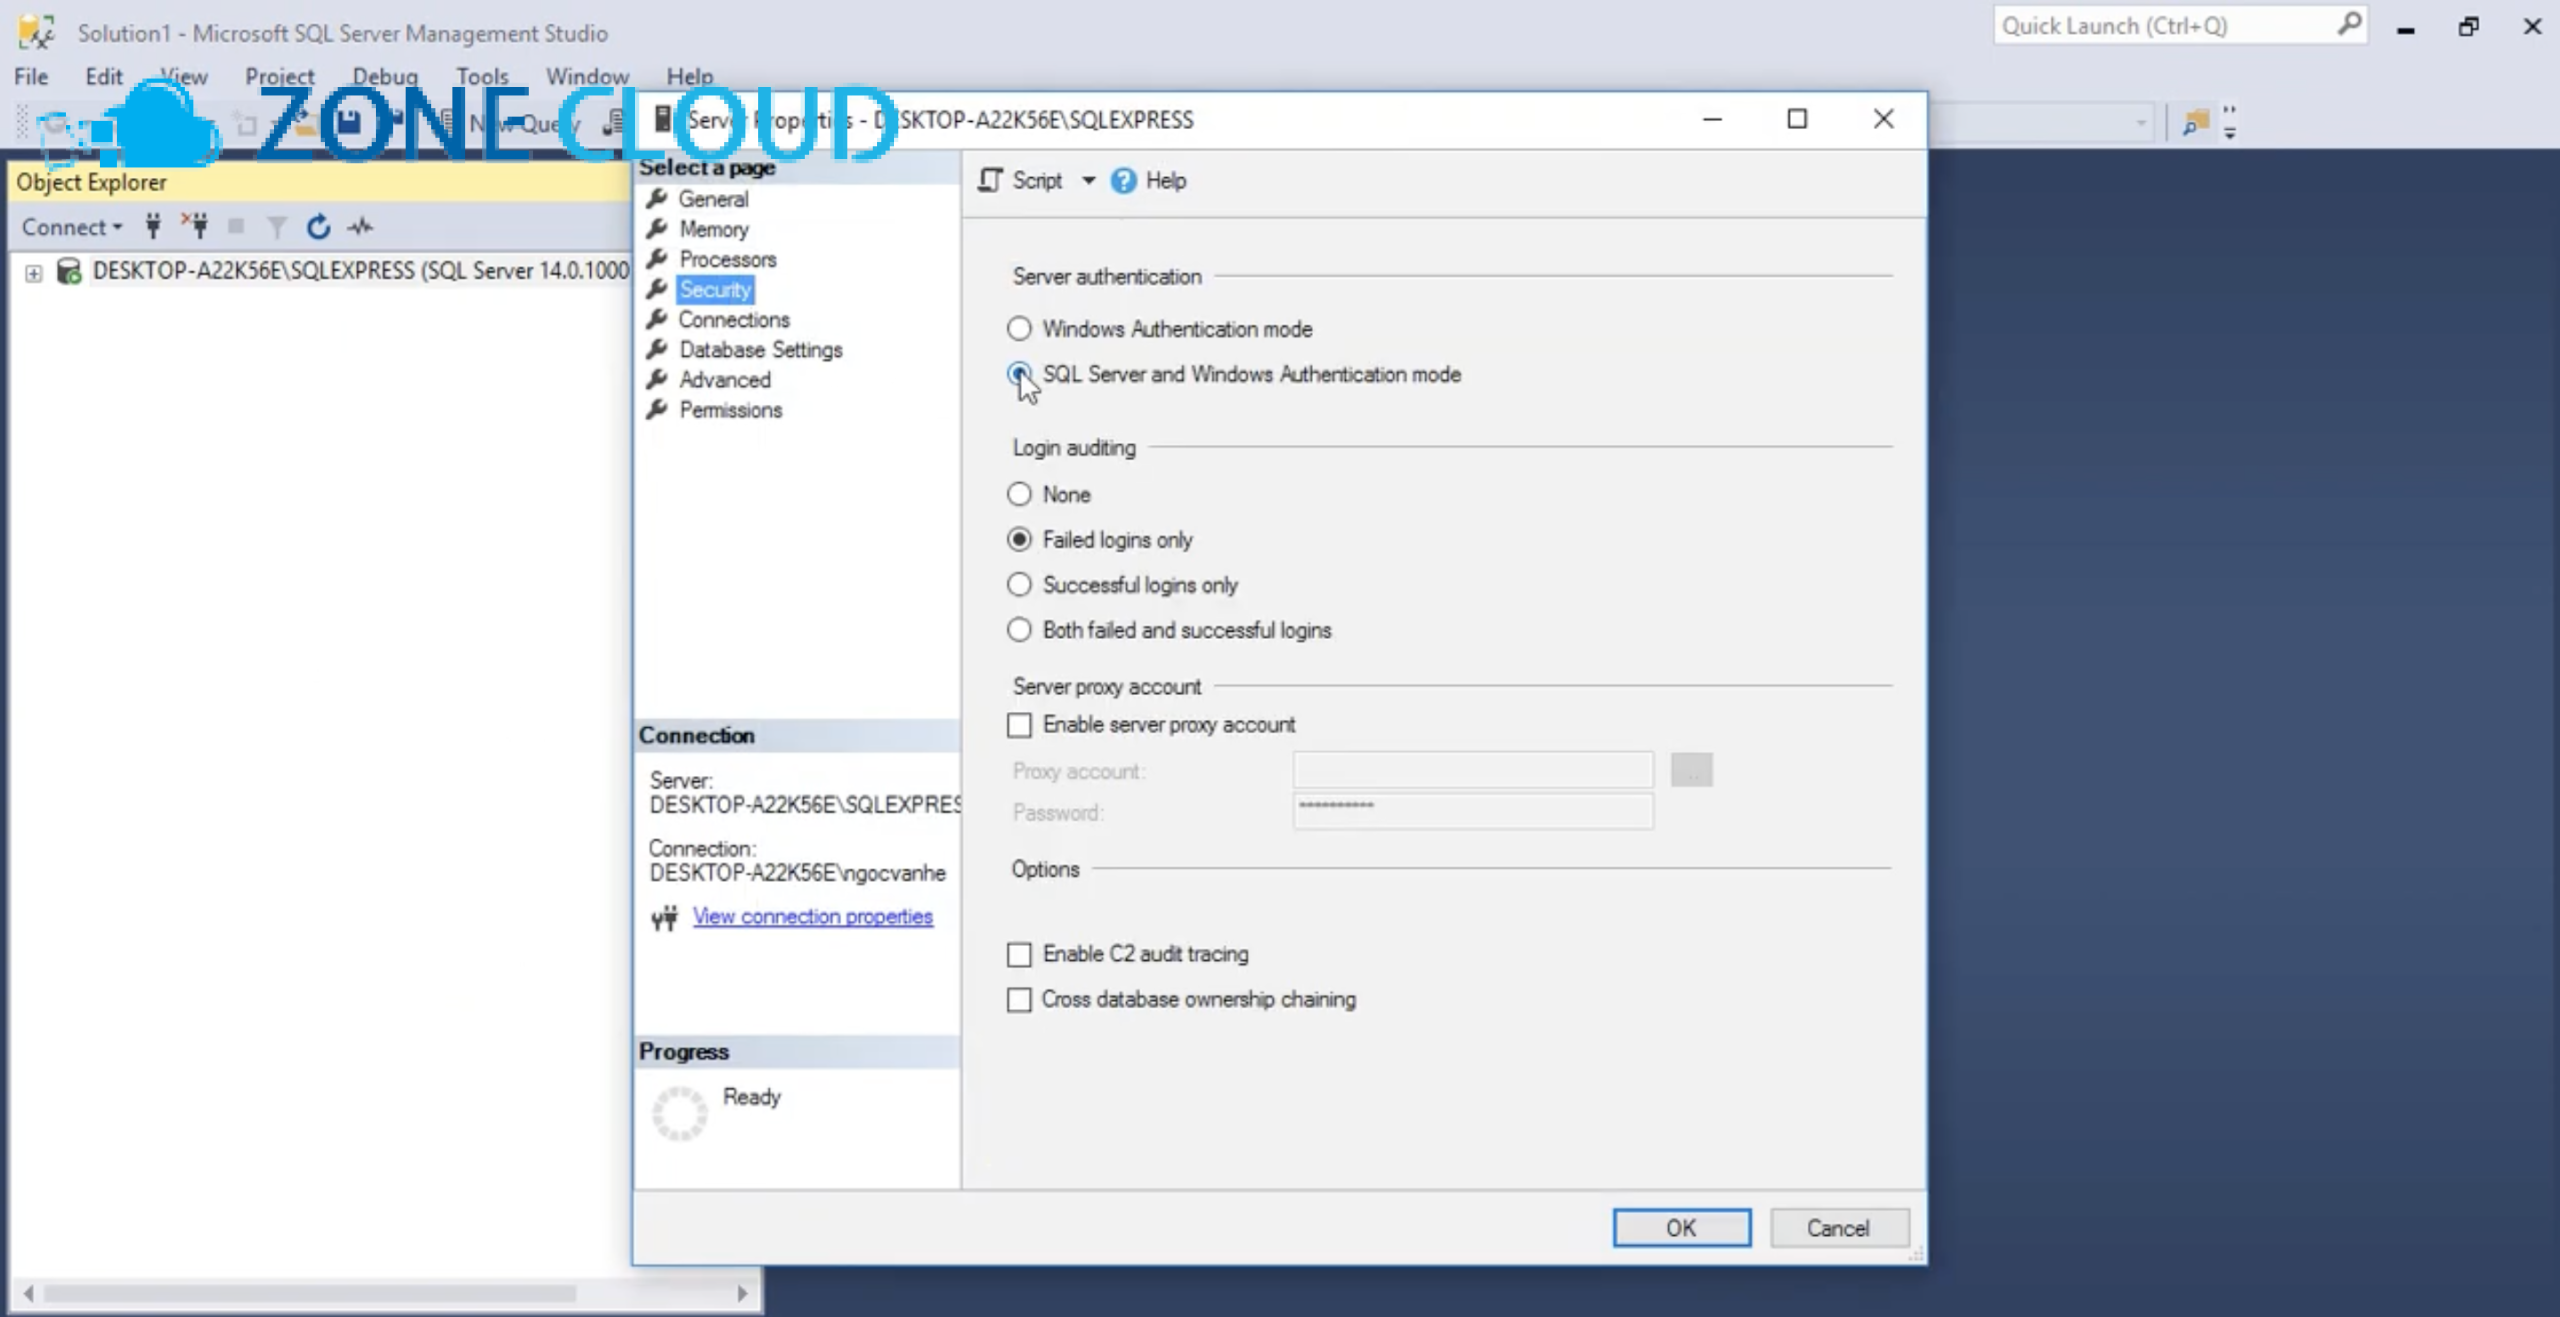
Task: Click the Object Explorer horizontal scrollbar
Action: coord(310,1293)
